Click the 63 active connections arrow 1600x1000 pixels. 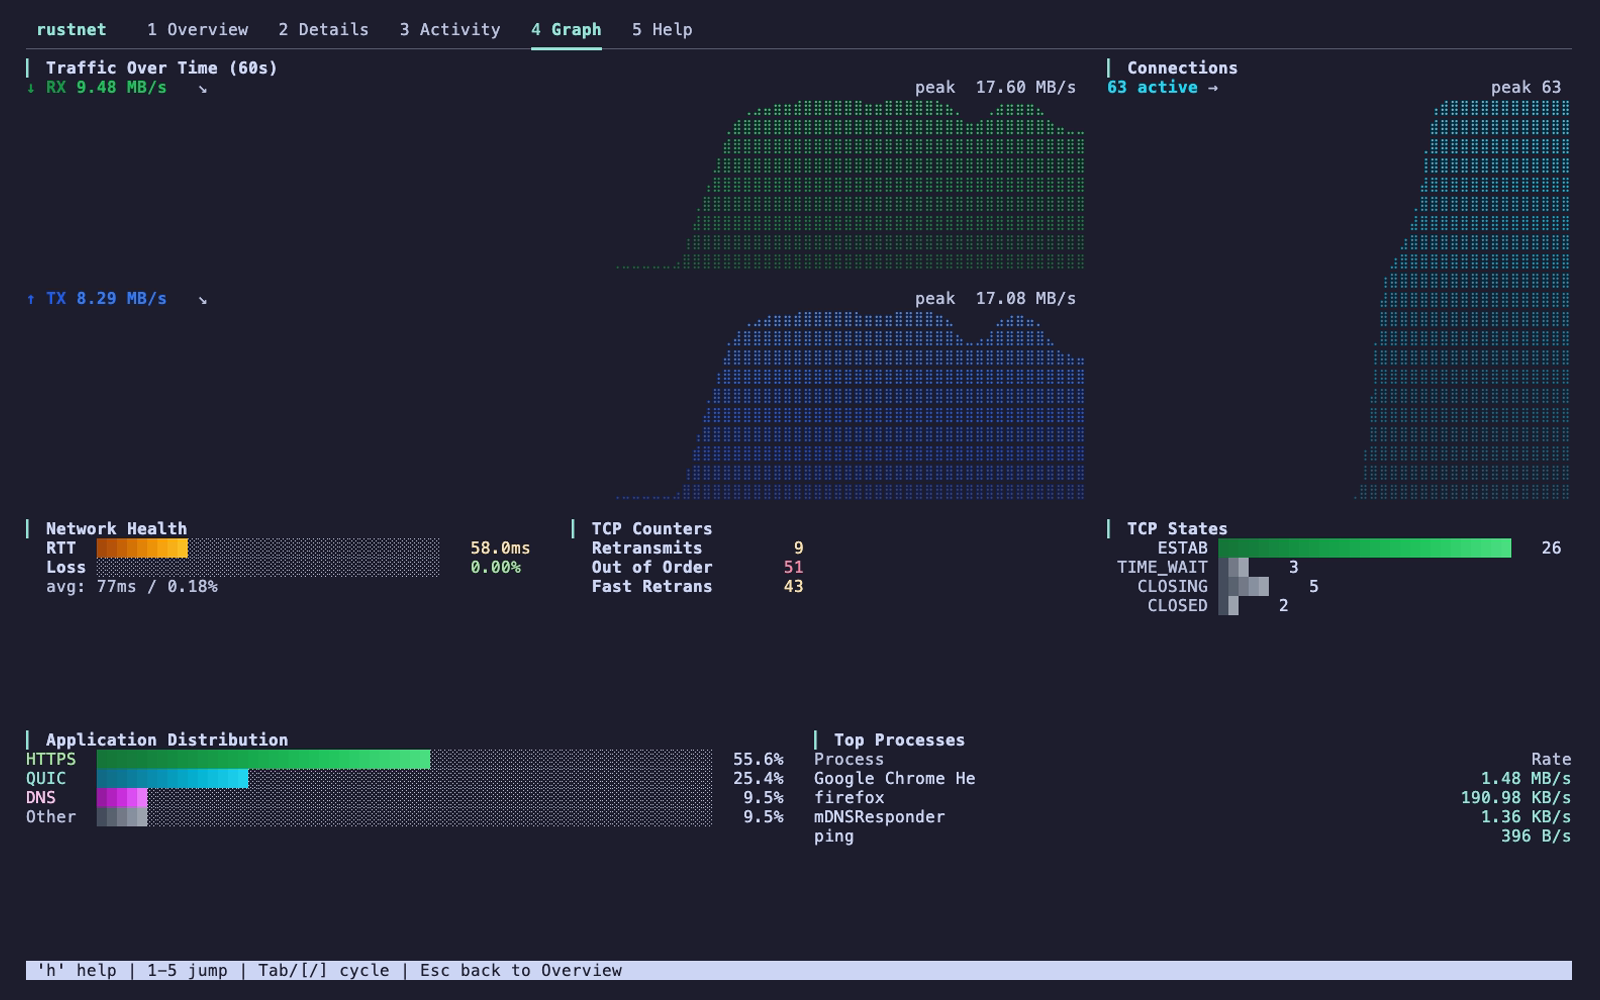(1213, 88)
